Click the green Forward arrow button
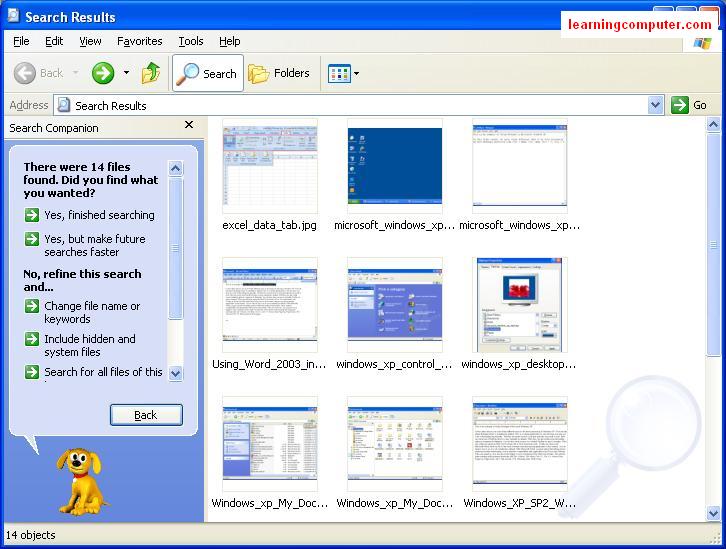726x549 pixels. click(102, 73)
